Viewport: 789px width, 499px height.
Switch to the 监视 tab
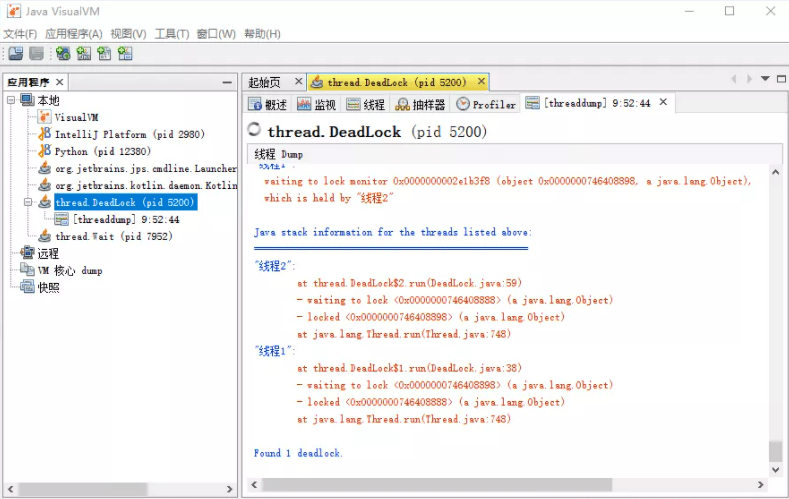click(x=317, y=104)
